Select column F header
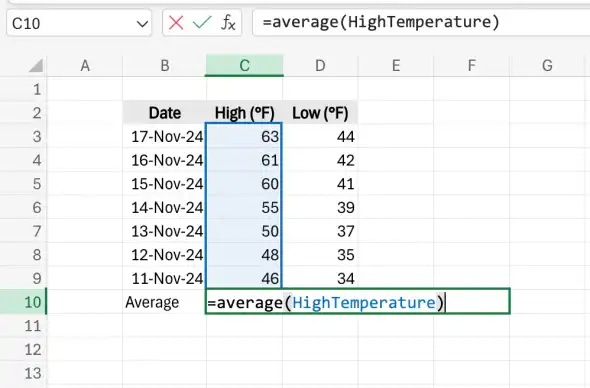This screenshot has height=388, width=590. (x=471, y=65)
